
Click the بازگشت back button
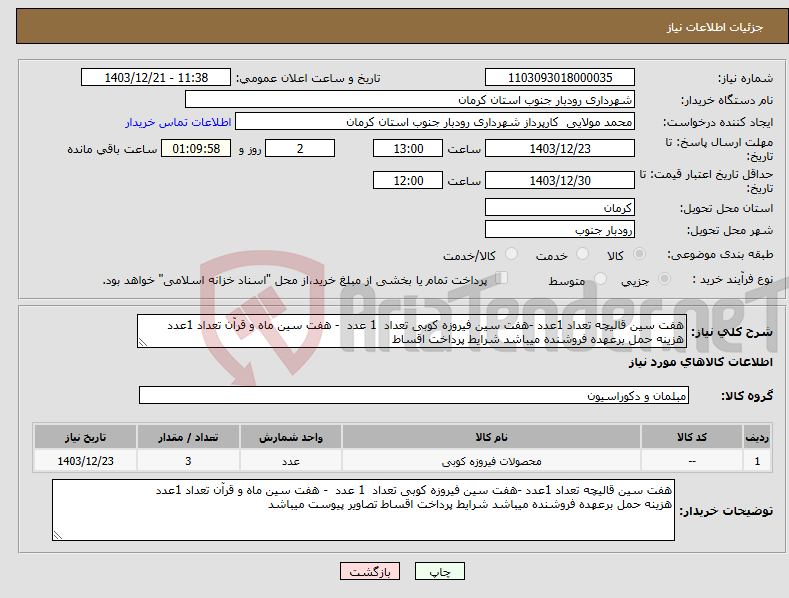(370, 571)
